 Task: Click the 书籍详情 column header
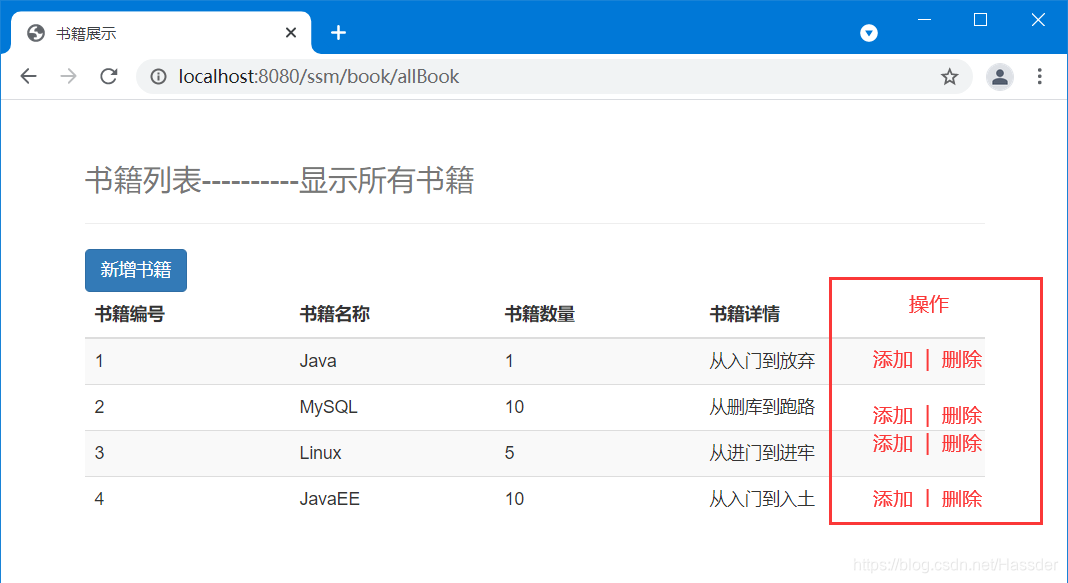744,314
